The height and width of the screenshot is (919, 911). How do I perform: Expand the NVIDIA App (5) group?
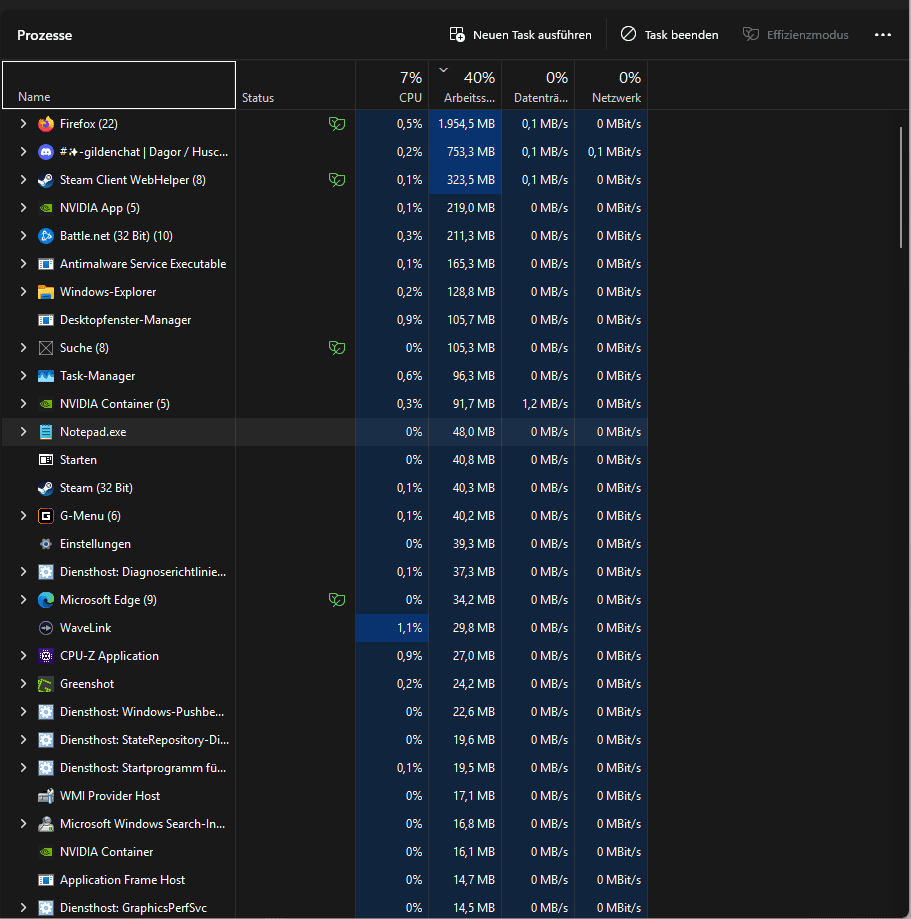click(x=23, y=207)
